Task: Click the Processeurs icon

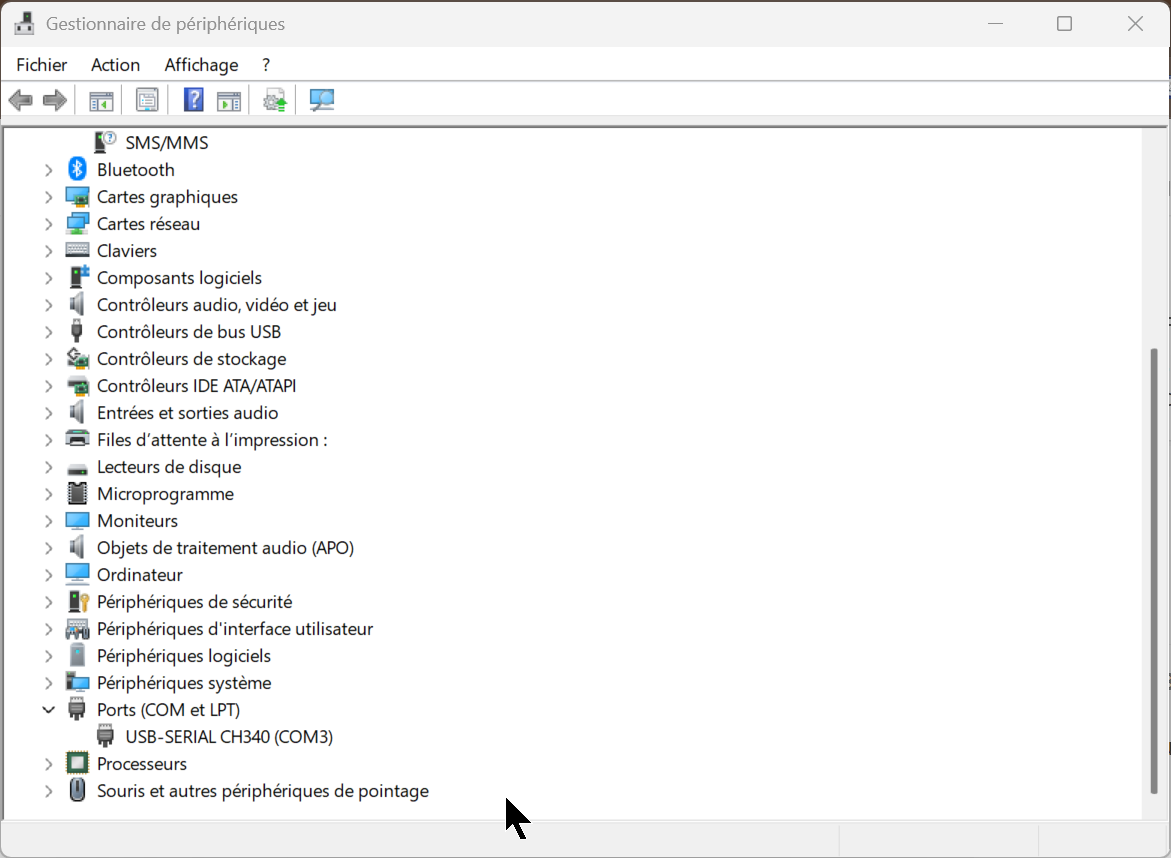Action: (x=77, y=763)
